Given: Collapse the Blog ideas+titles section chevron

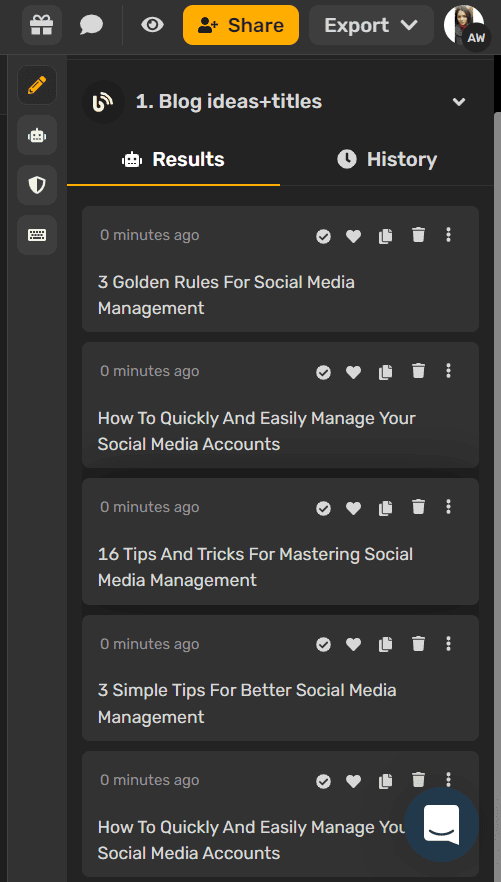Looking at the screenshot, I should point(459,102).
